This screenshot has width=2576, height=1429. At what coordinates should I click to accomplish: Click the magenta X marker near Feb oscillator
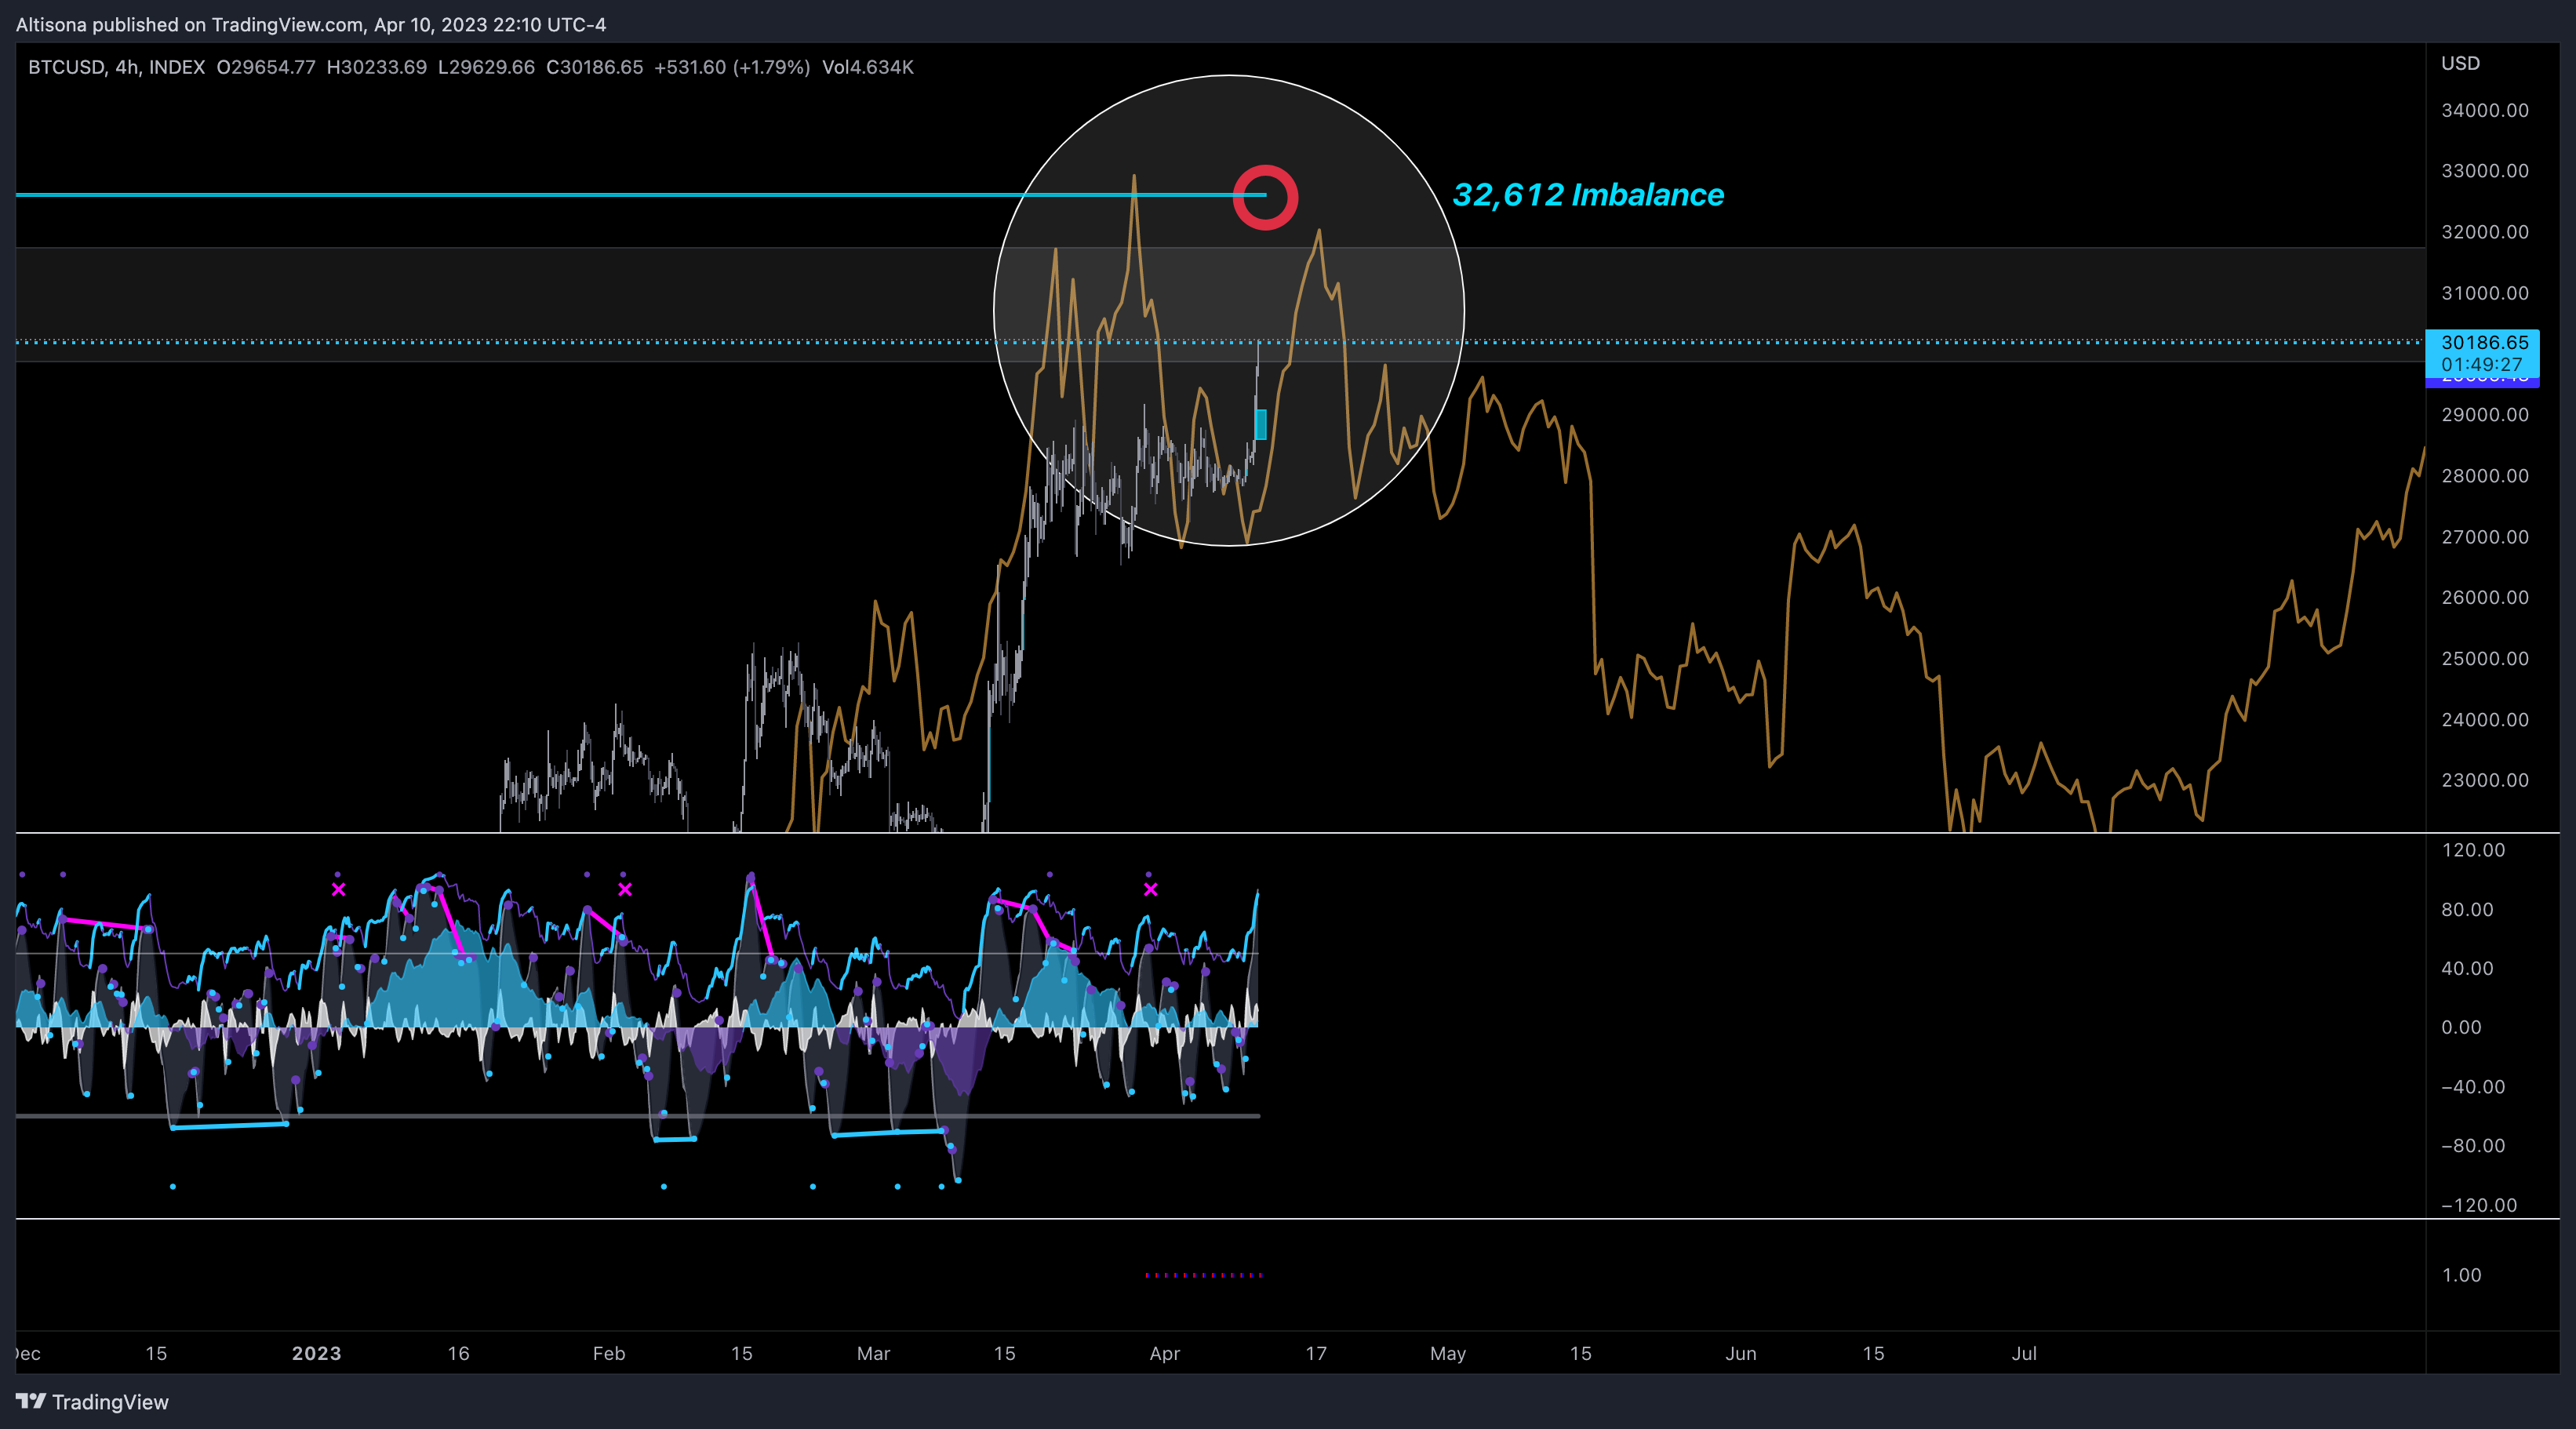click(x=625, y=889)
